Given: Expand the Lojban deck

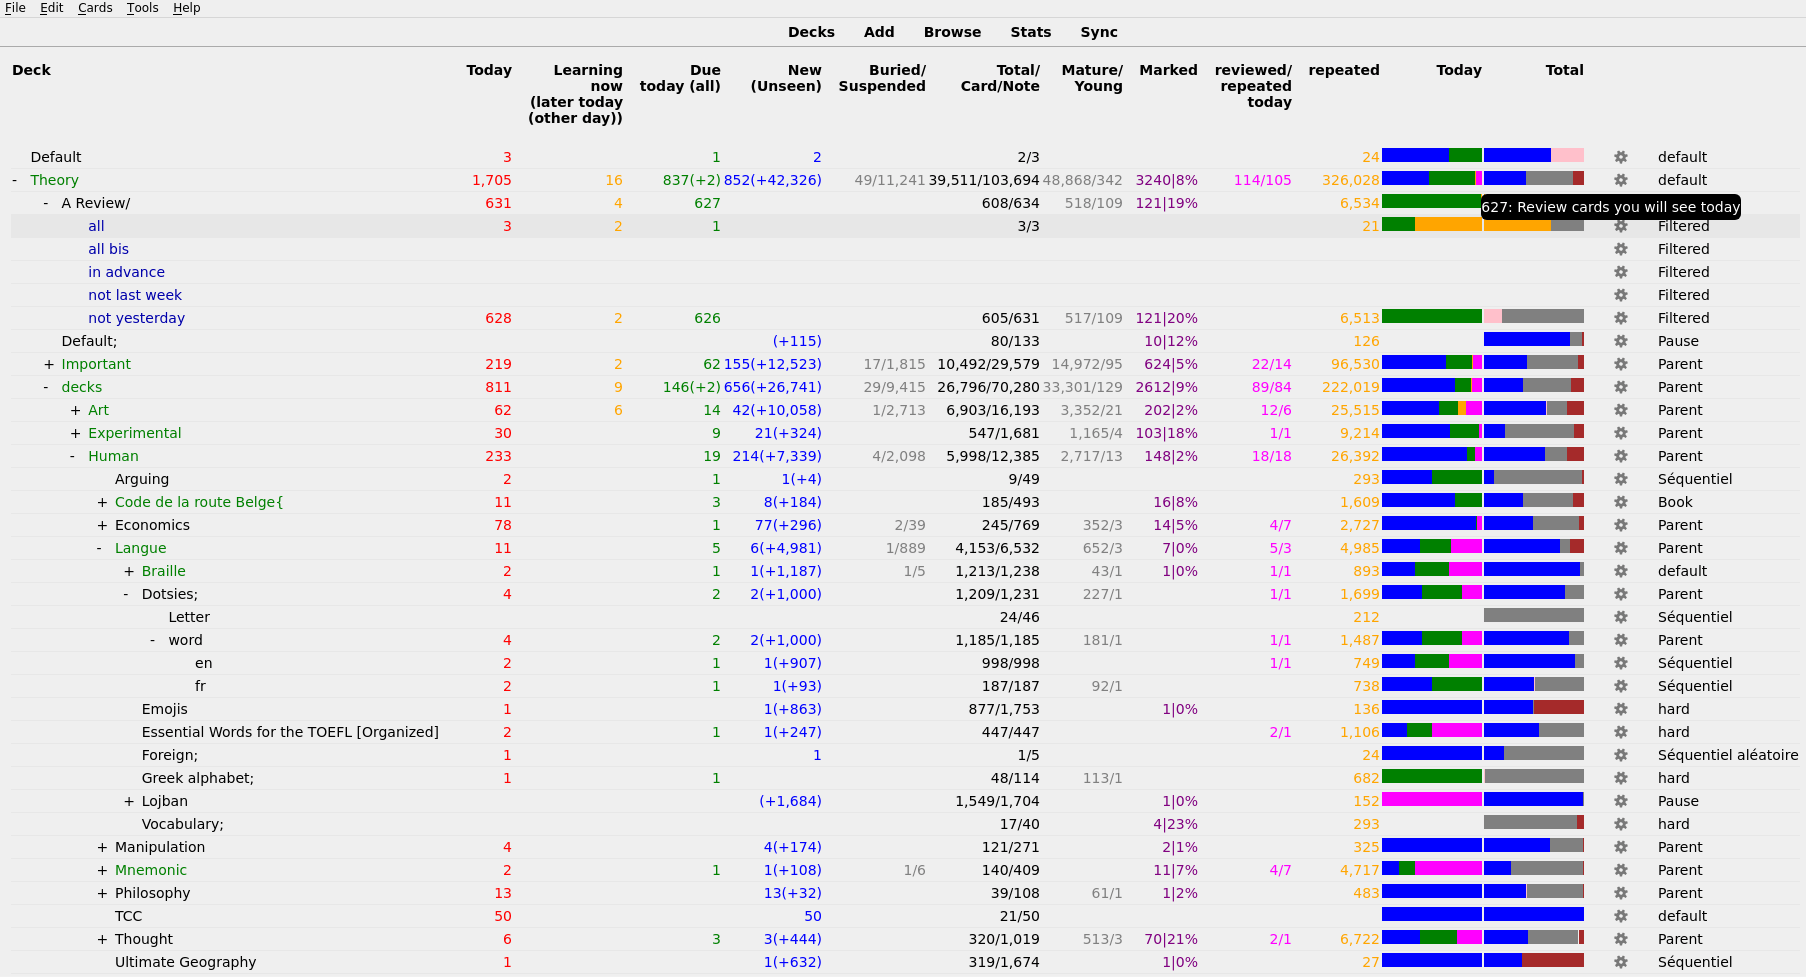Looking at the screenshot, I should [128, 800].
